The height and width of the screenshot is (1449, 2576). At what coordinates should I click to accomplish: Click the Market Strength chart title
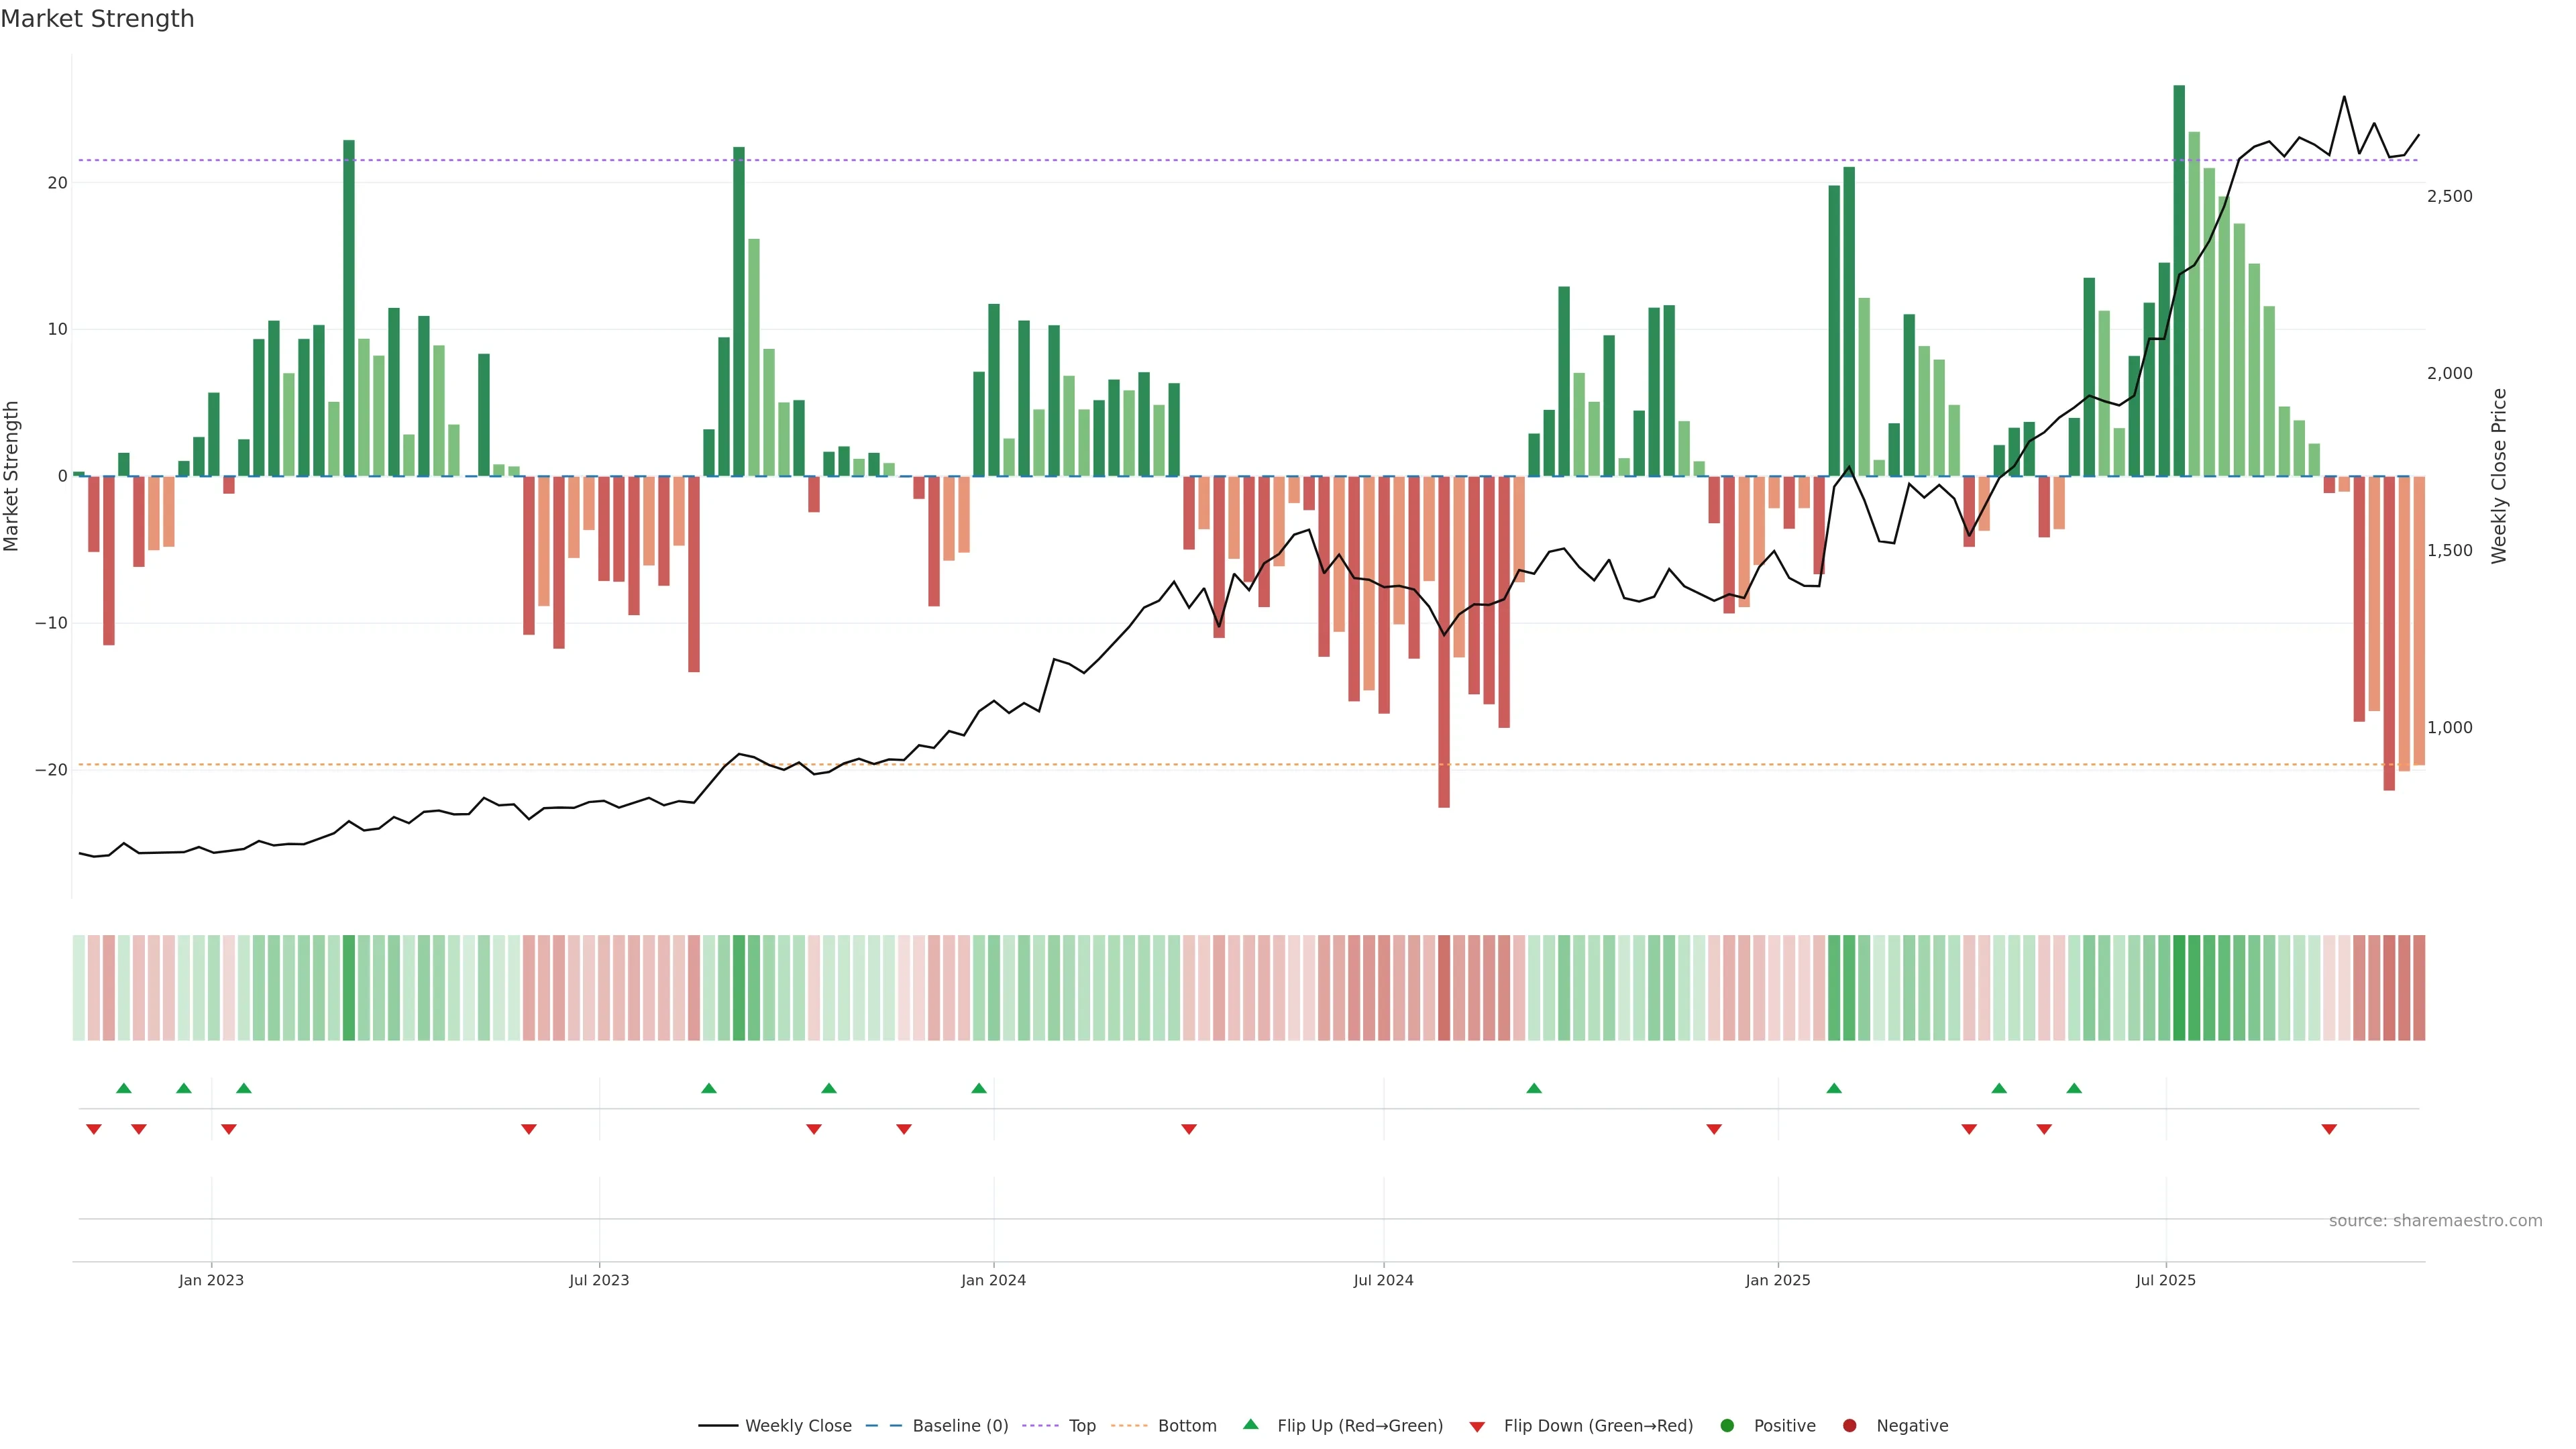(x=97, y=19)
